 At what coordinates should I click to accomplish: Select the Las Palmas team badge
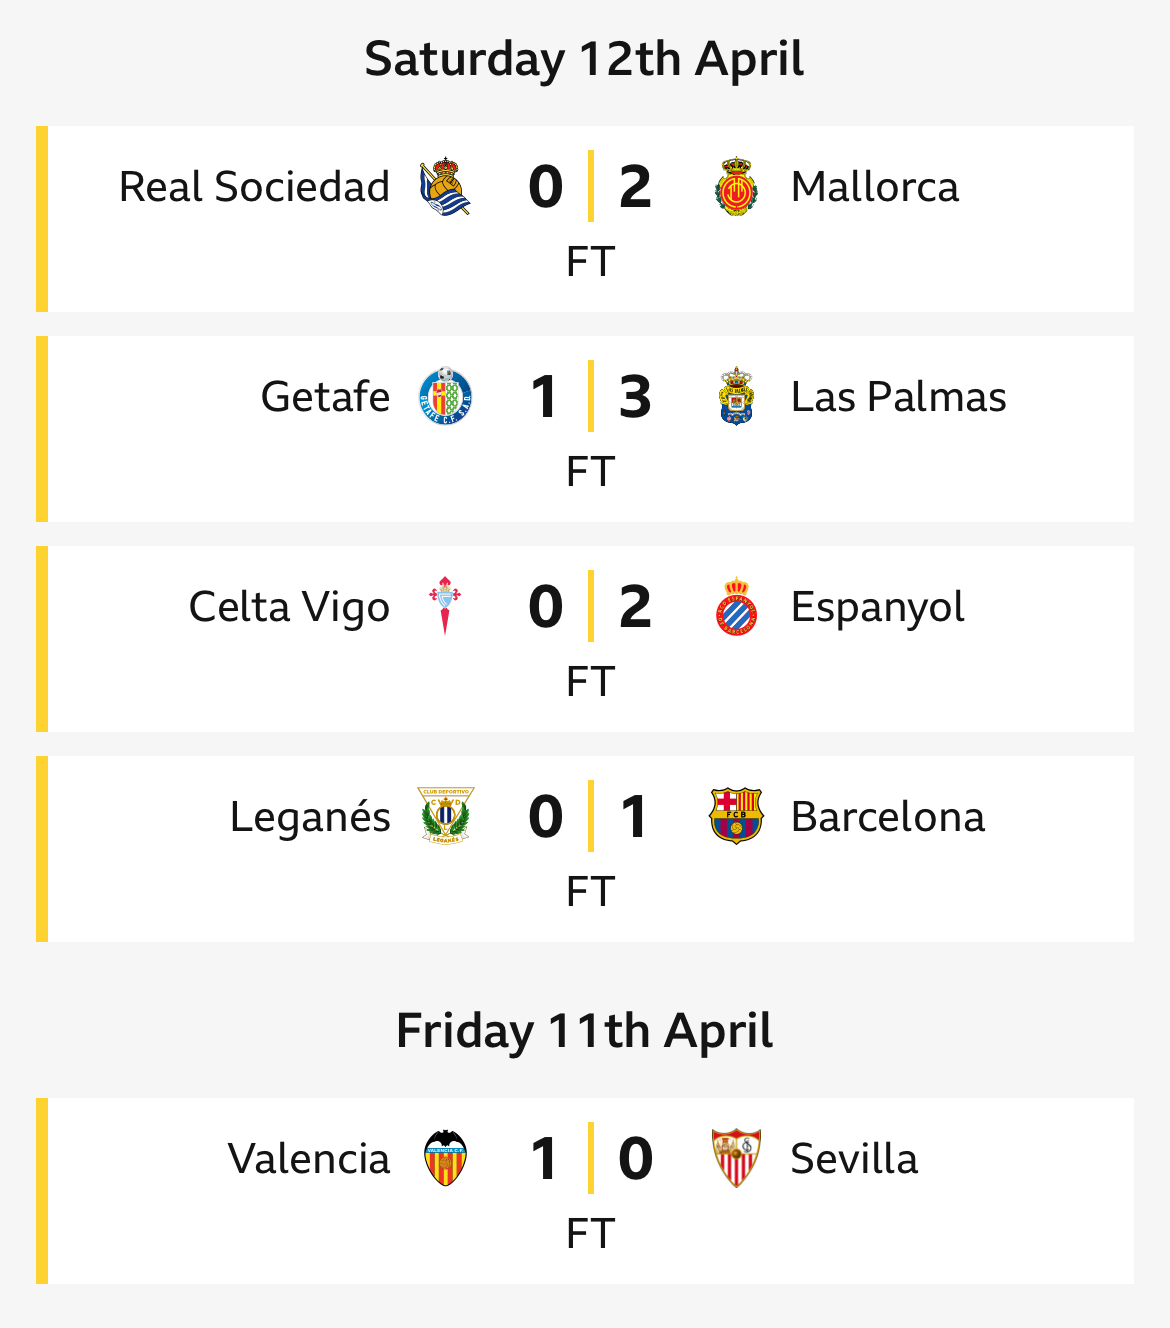click(x=736, y=397)
